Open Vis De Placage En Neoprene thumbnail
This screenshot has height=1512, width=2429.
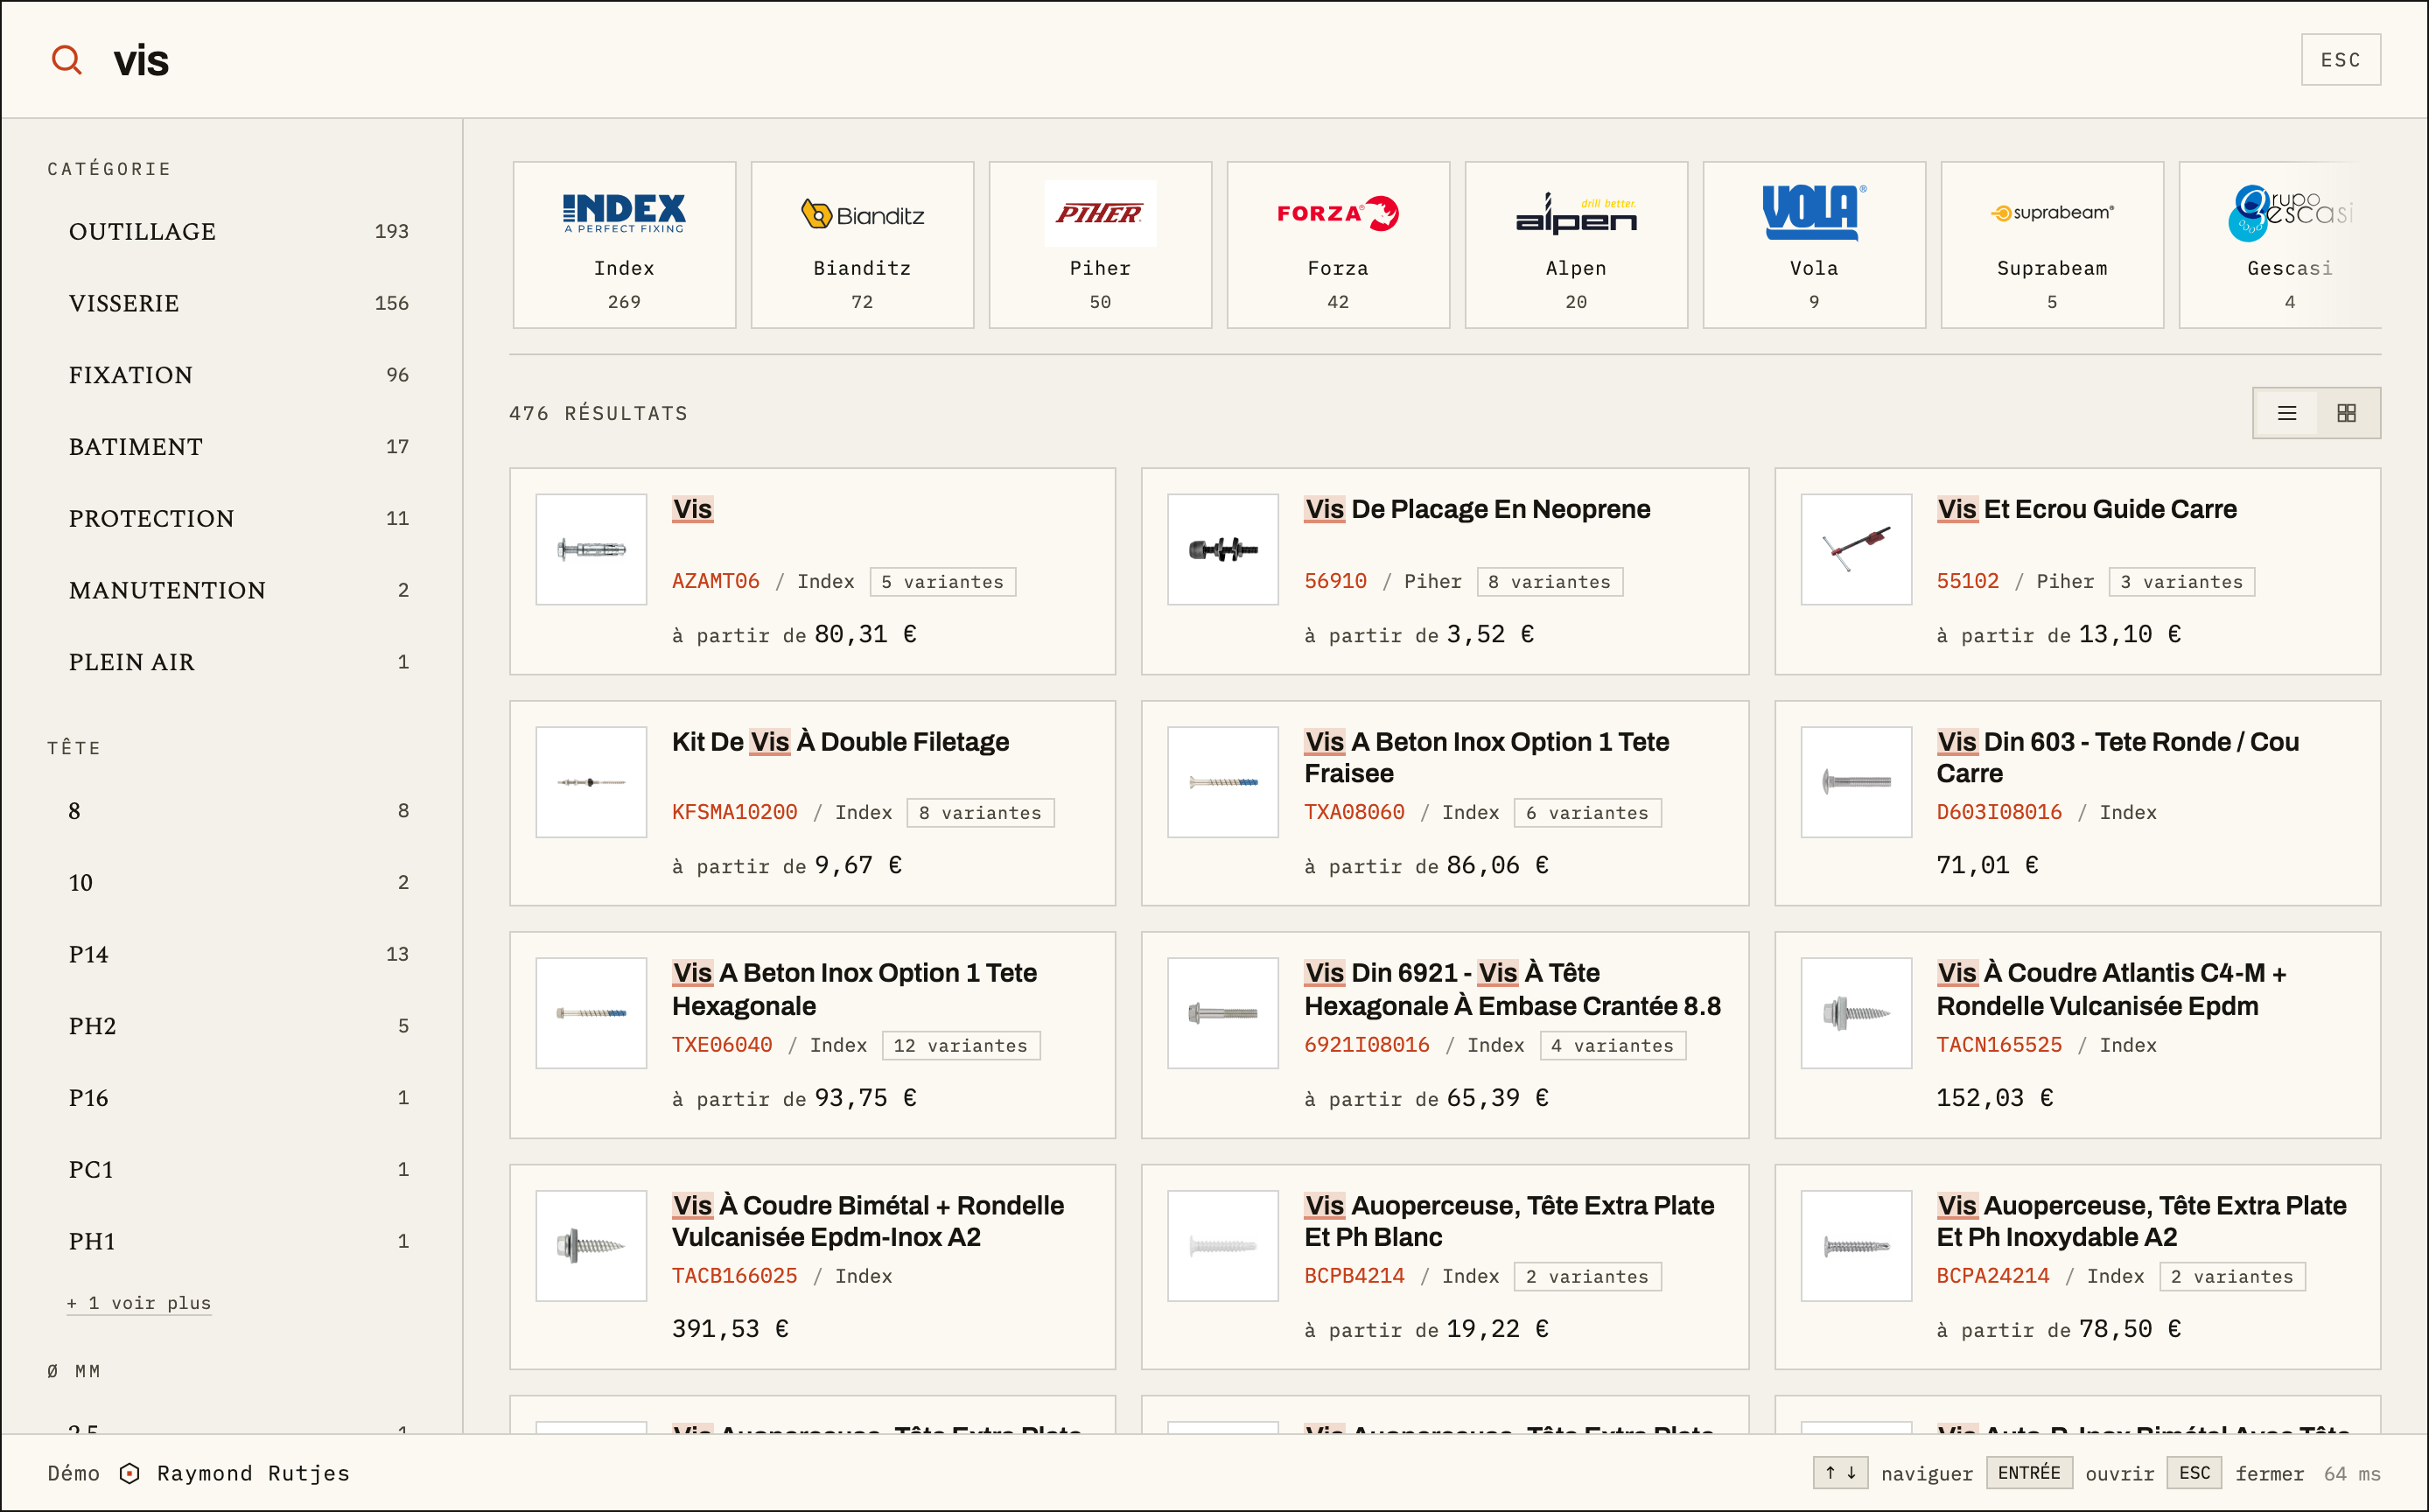(1223, 549)
